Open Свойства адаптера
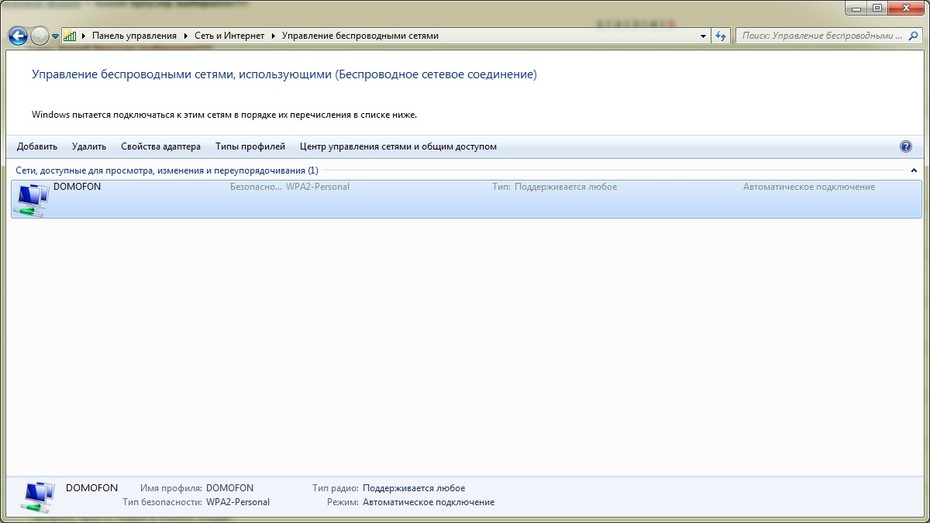 coord(161,146)
